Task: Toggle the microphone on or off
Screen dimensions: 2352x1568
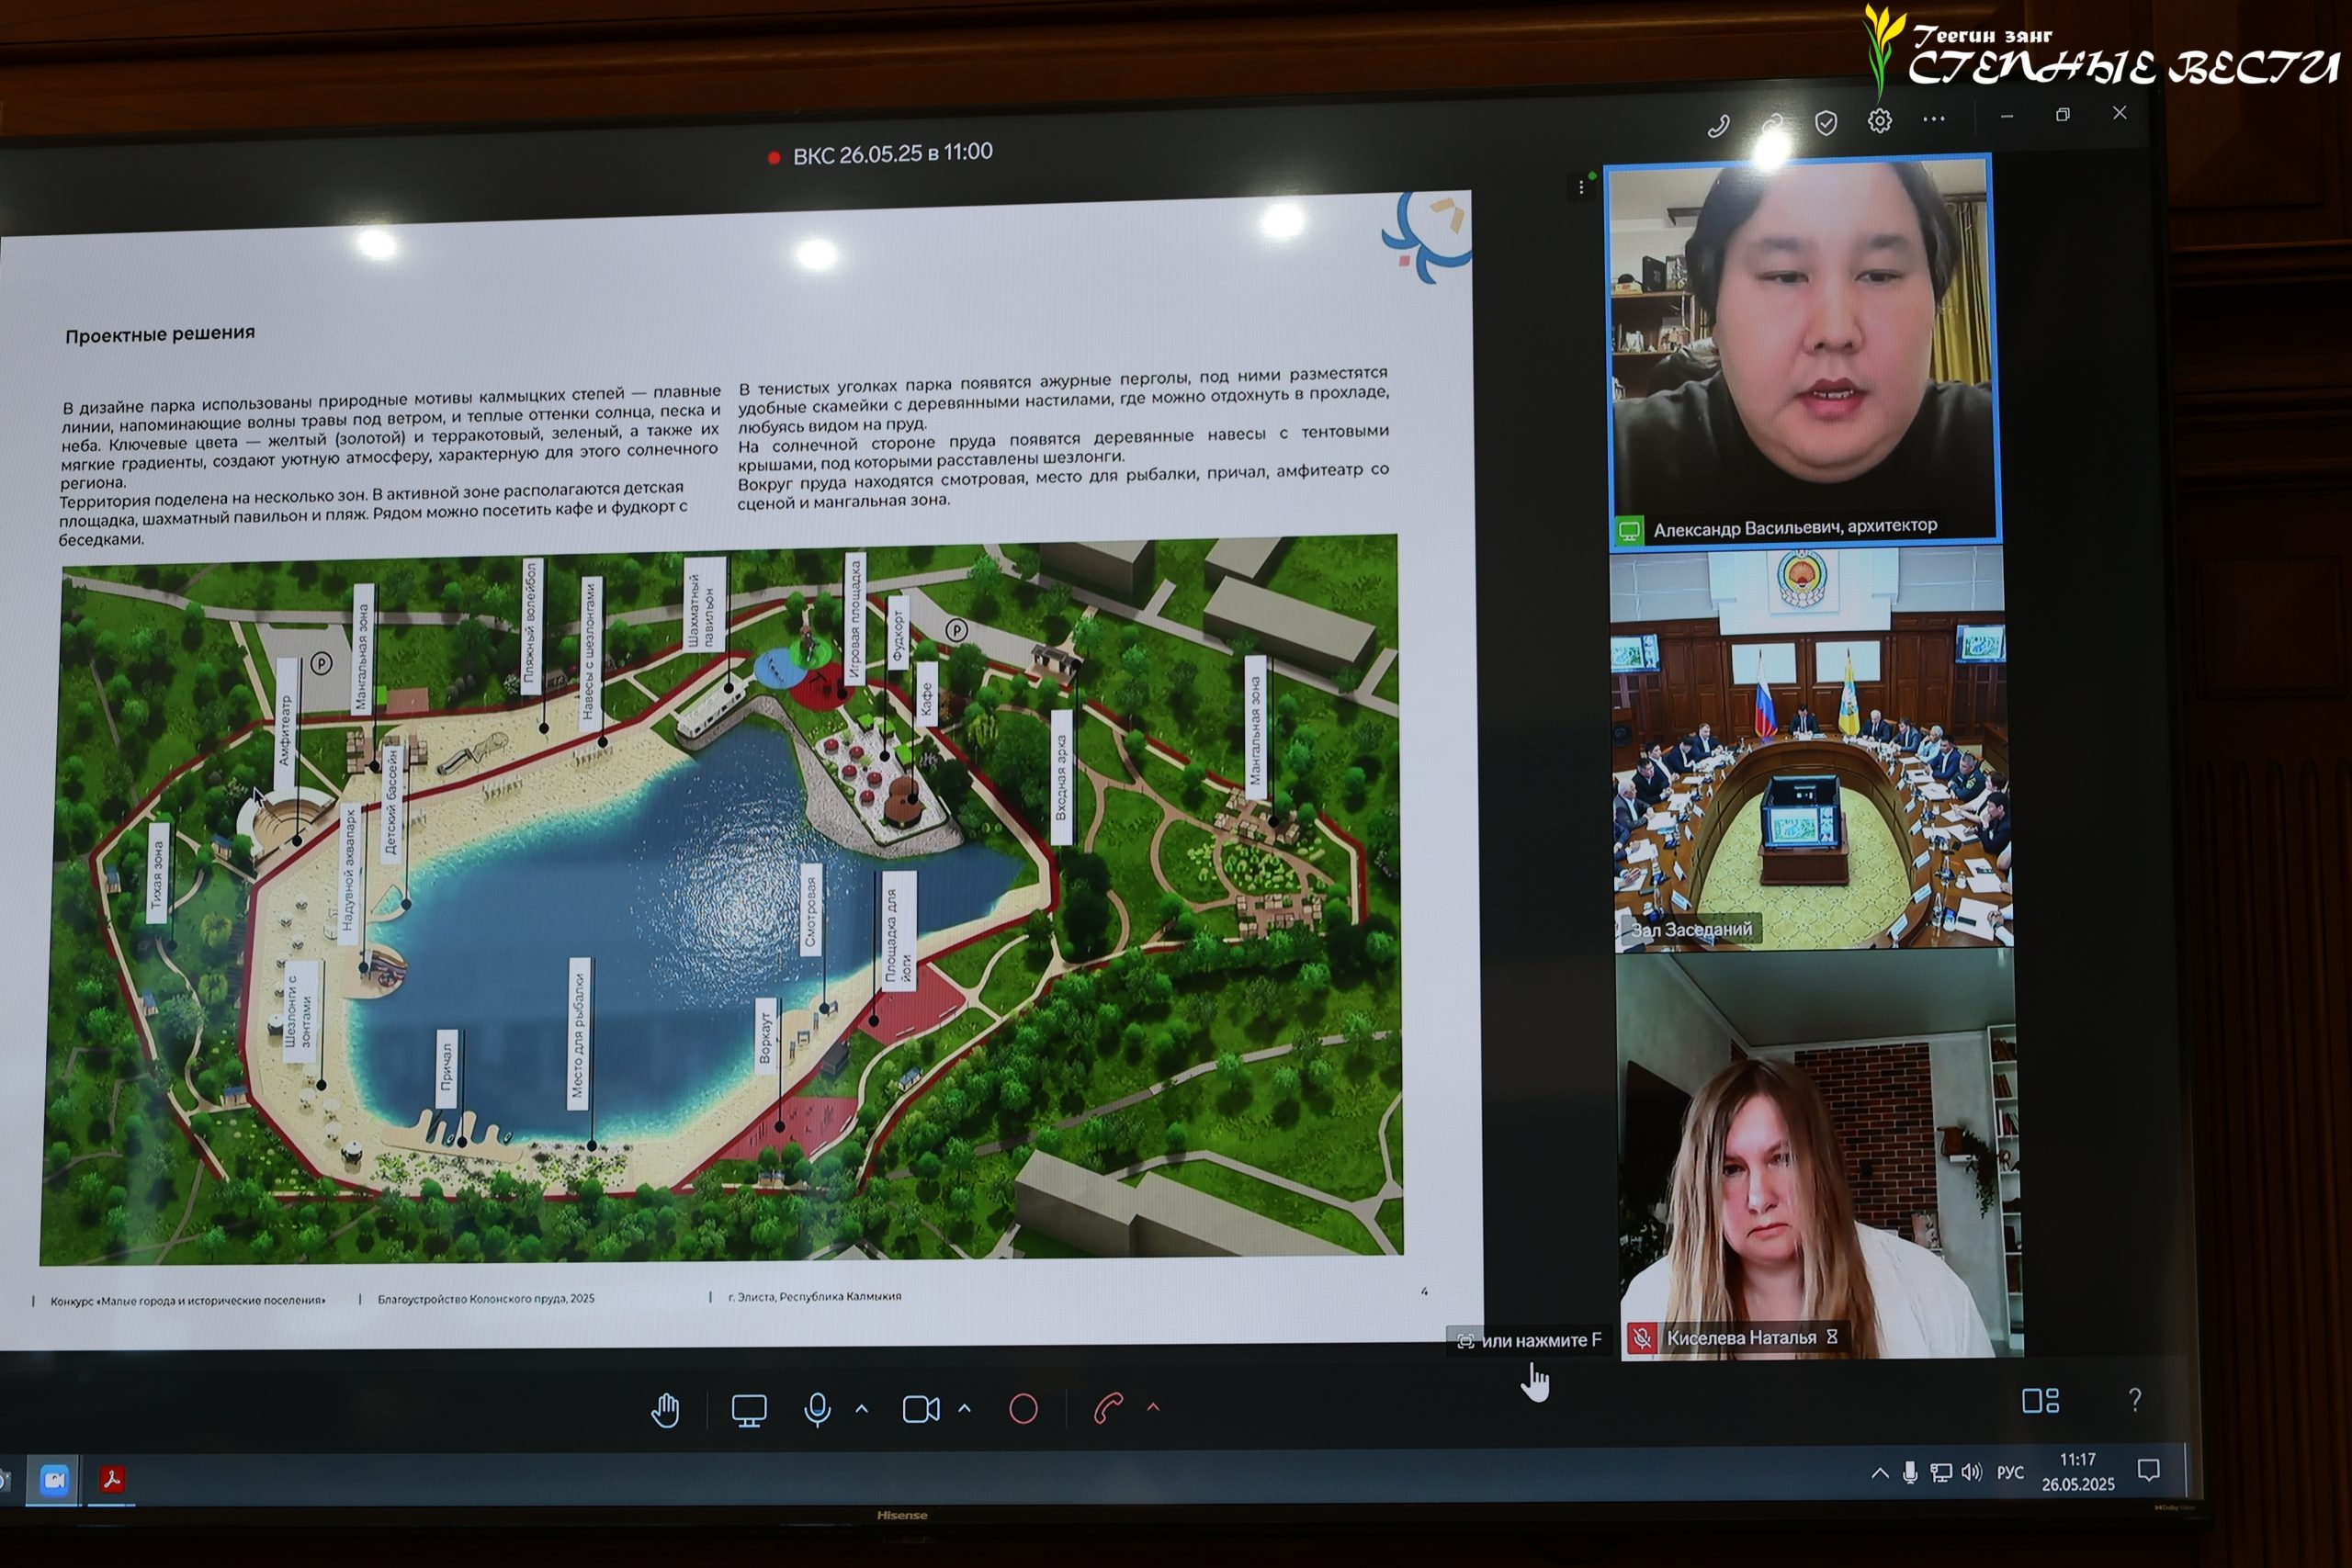Action: click(817, 1409)
